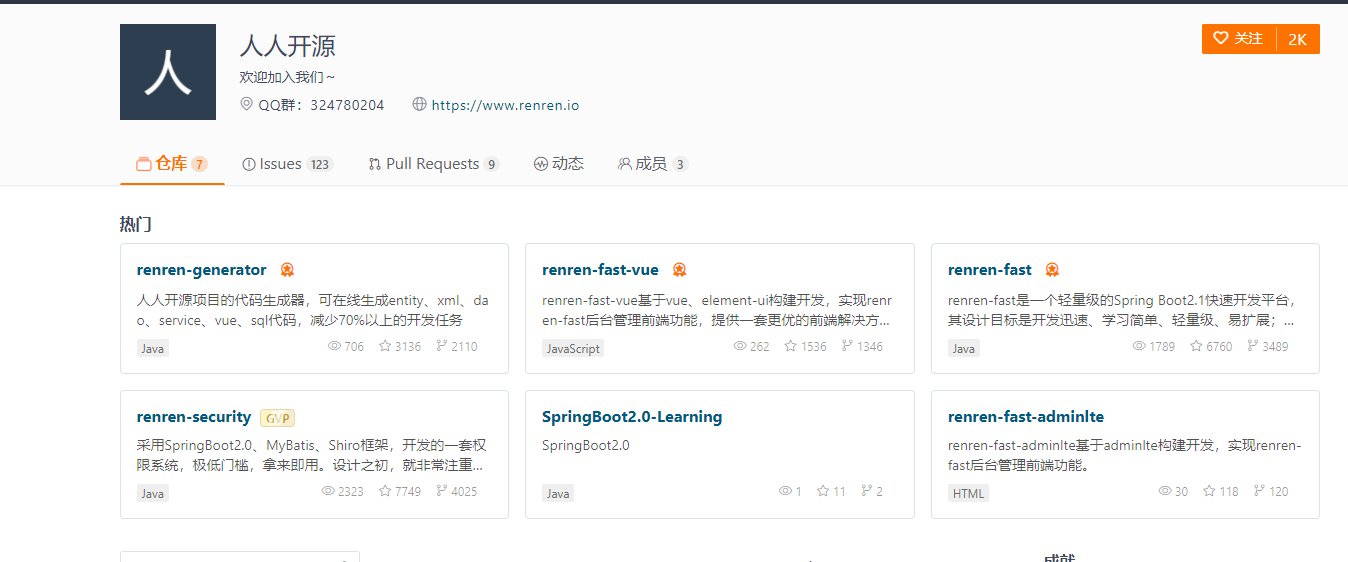Click the fork icon on SpringBoot2.0-Learning card
The image size is (1348, 562).
click(867, 491)
